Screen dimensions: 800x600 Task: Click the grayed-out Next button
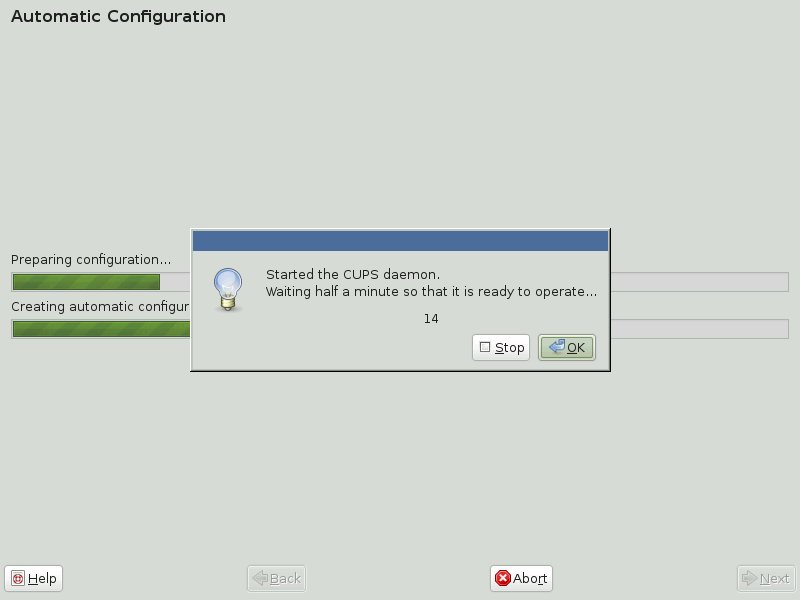766,579
